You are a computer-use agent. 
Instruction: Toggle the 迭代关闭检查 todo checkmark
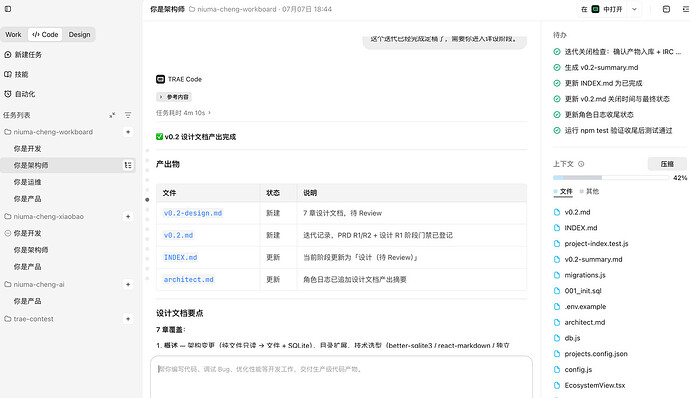point(557,52)
